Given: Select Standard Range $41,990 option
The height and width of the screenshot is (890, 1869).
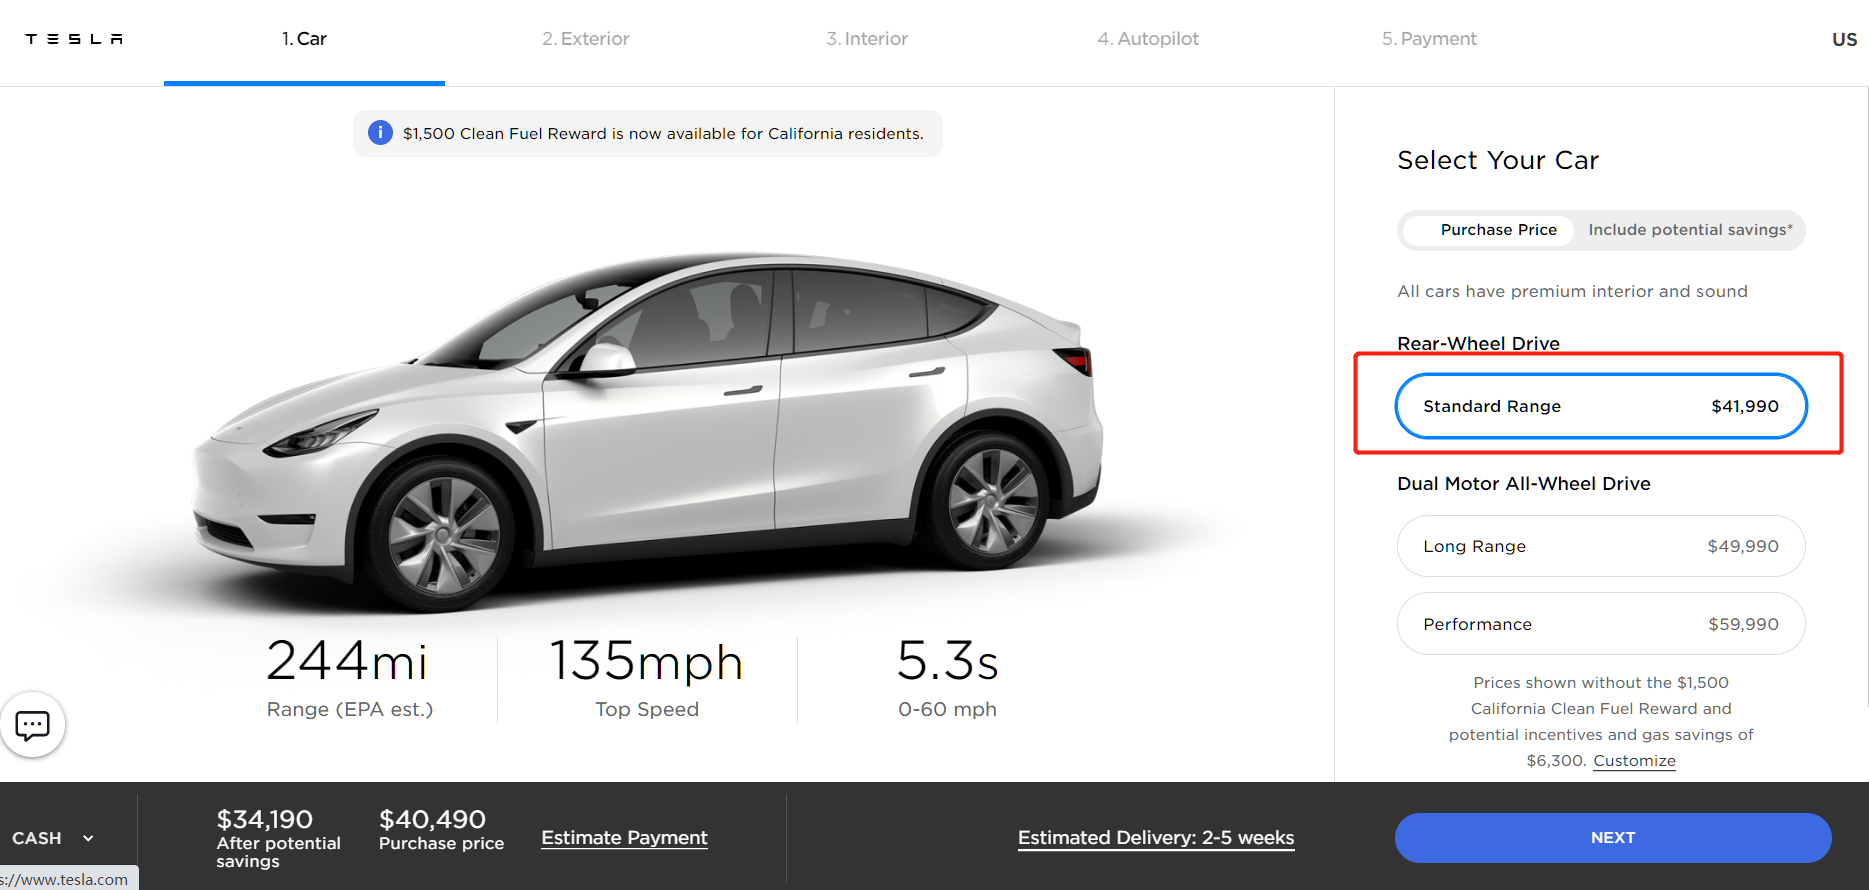Looking at the screenshot, I should (1601, 406).
